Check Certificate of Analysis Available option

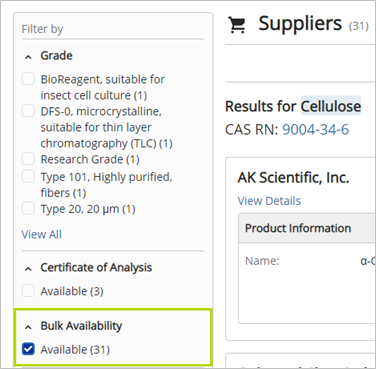coord(28,291)
